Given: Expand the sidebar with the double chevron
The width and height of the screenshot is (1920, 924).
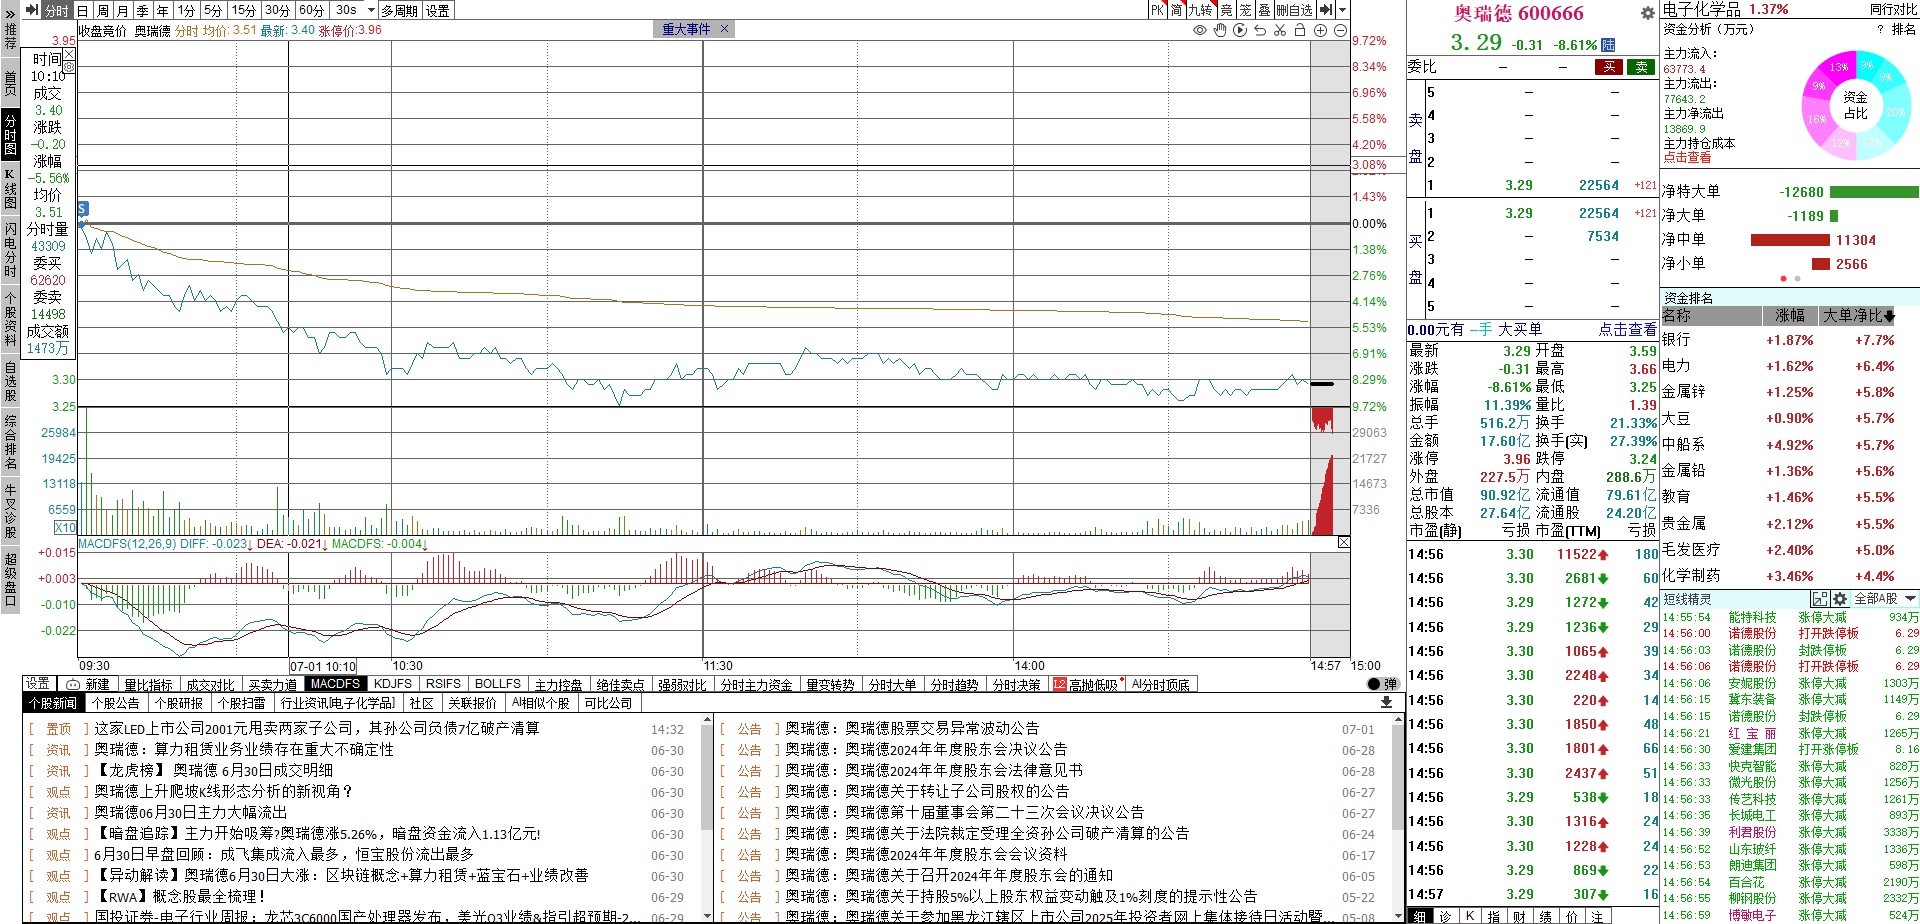Looking at the screenshot, I should tap(10, 12).
